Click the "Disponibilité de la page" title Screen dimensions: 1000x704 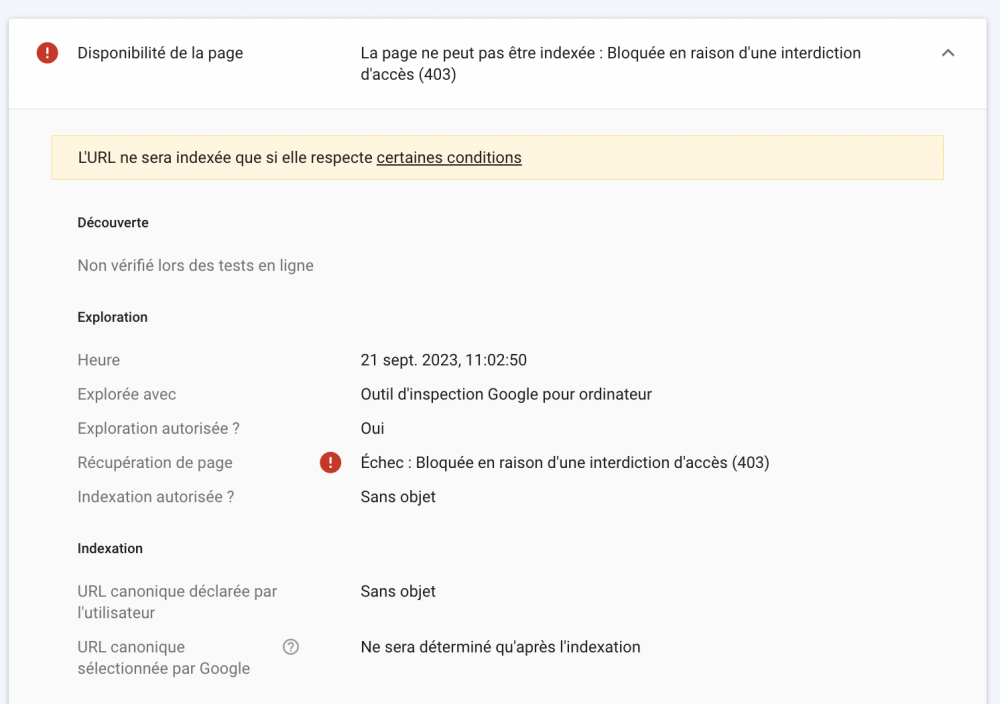tap(160, 53)
